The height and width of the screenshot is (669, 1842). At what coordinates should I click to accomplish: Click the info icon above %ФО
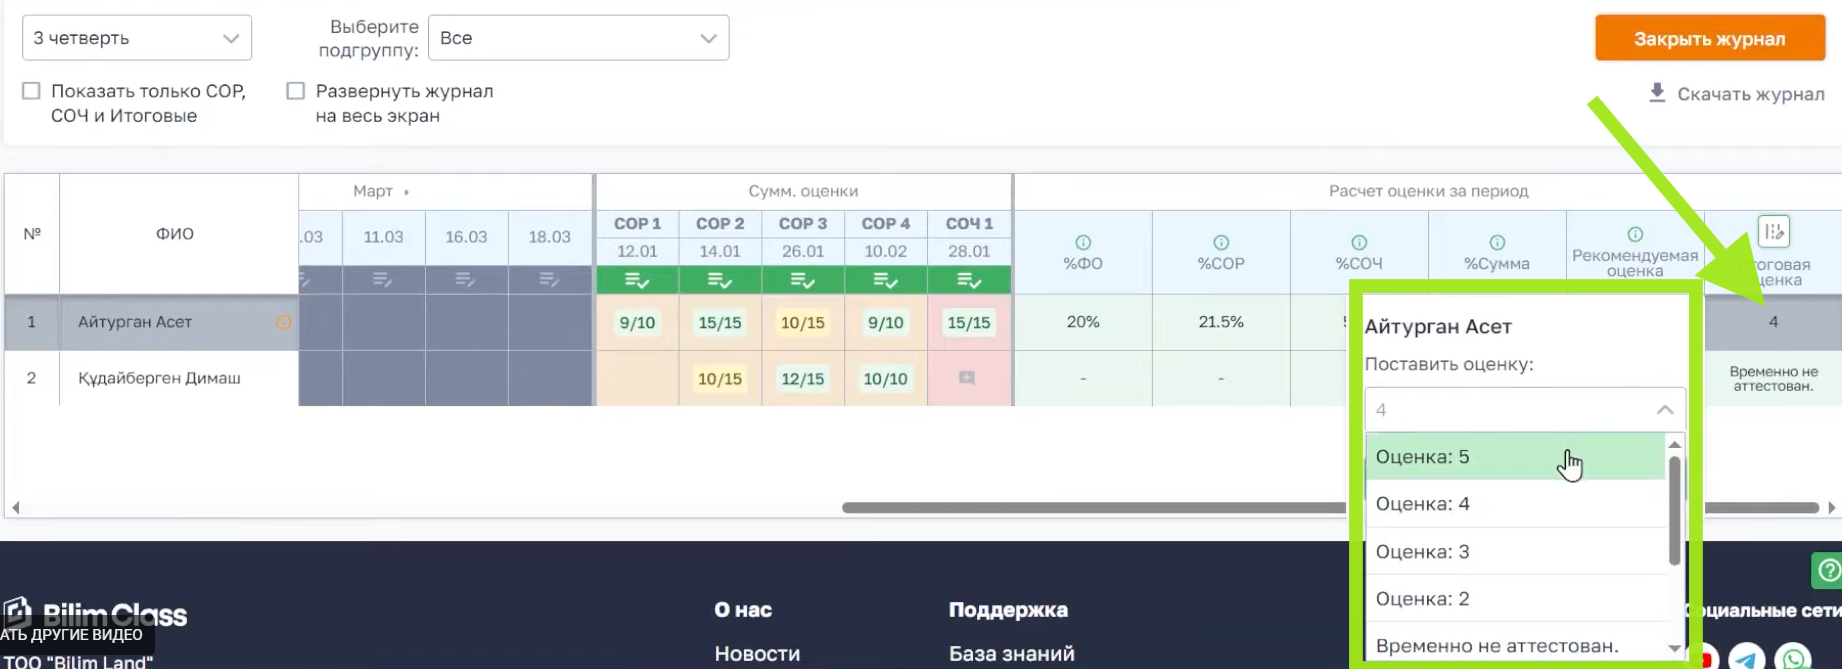1083,242
